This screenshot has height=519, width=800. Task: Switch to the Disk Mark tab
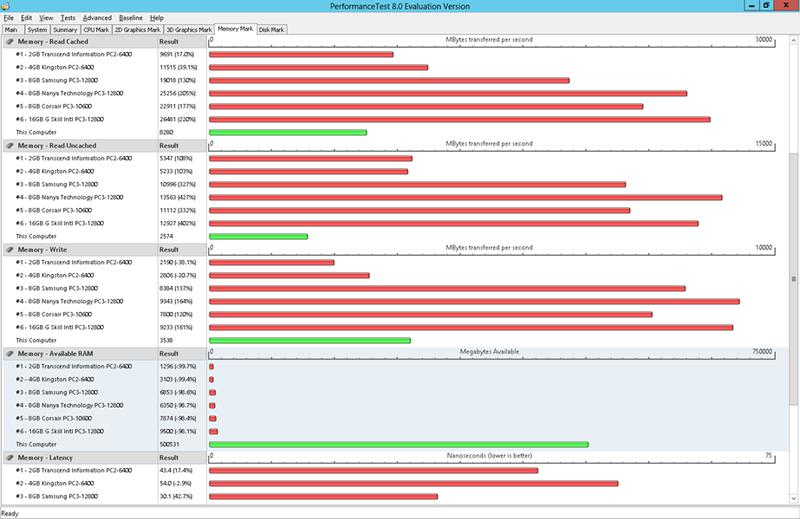coord(271,30)
